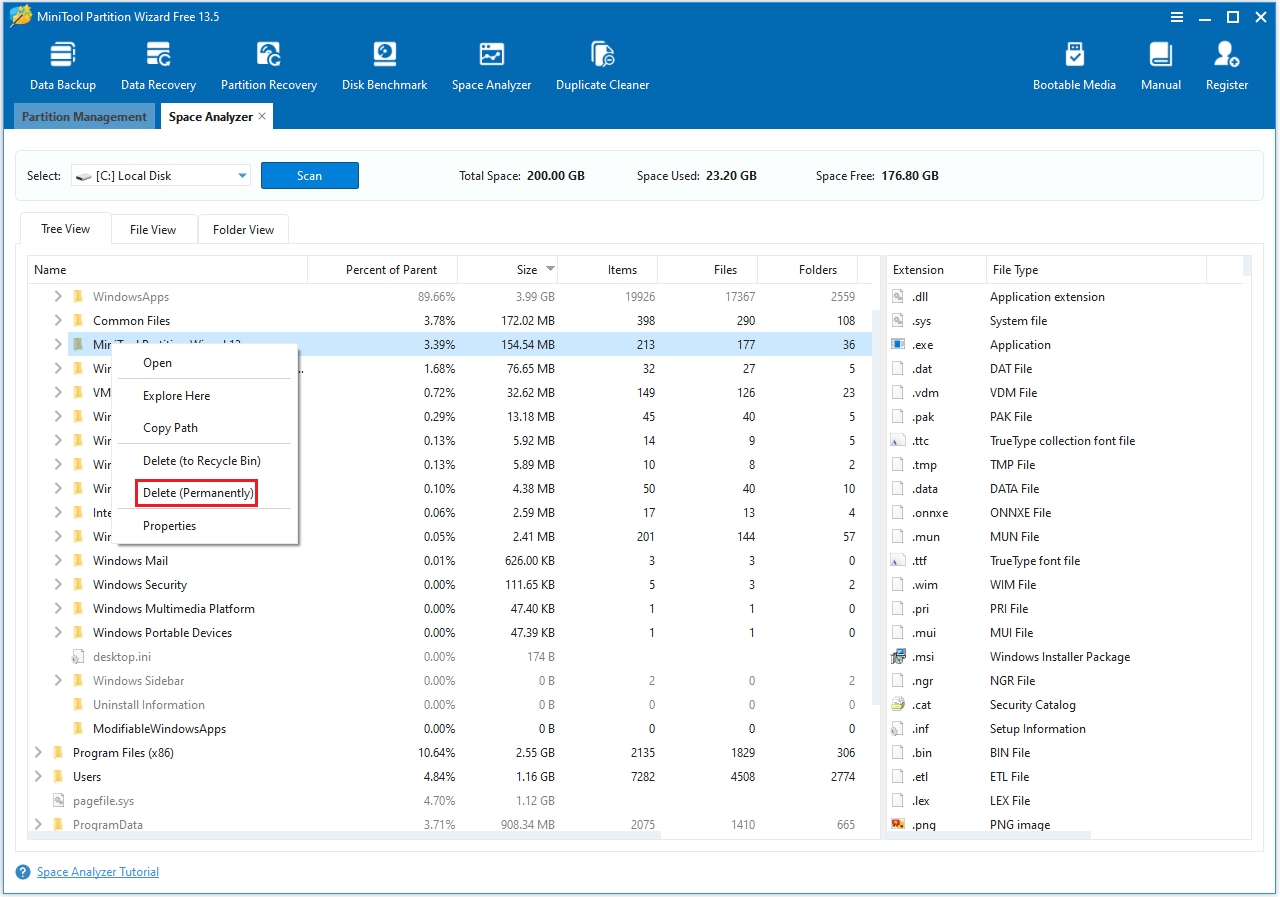This screenshot has width=1280, height=897.
Task: Select Partition Recovery
Action: (x=268, y=62)
